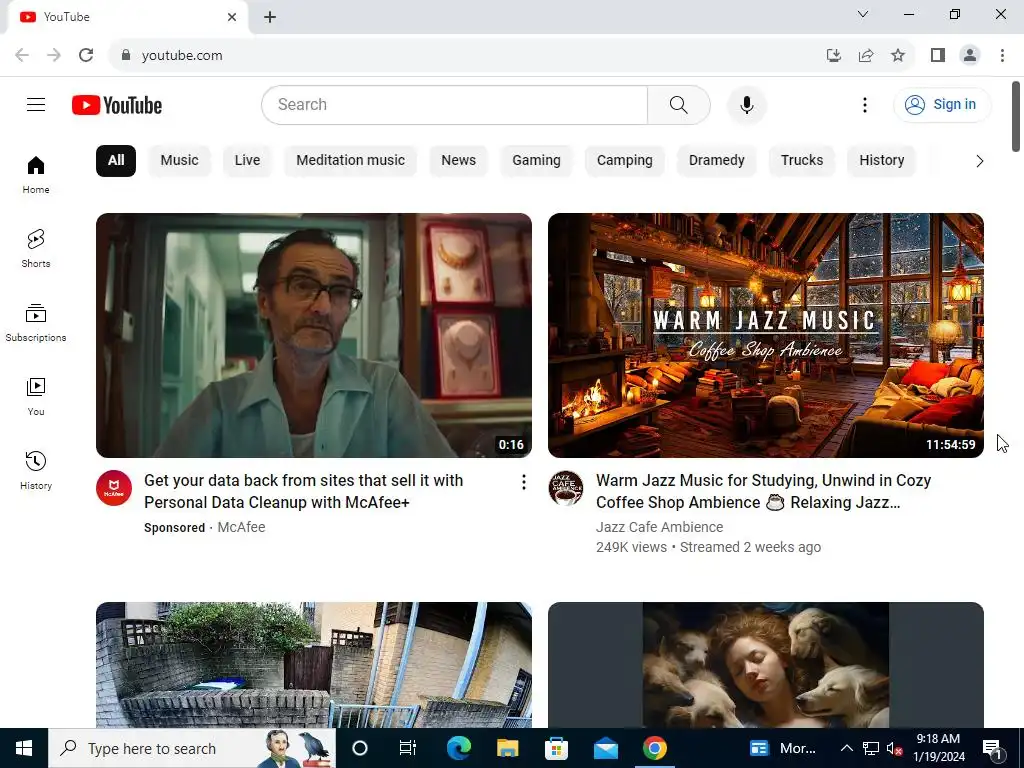Open the Windows Start menu

pos(24,748)
